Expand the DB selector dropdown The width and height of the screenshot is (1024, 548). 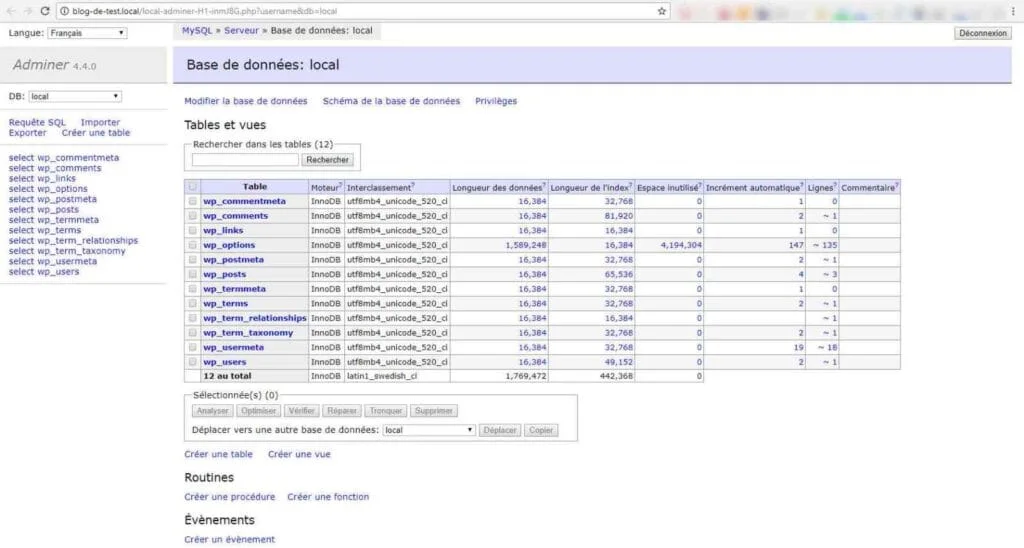(x=74, y=96)
